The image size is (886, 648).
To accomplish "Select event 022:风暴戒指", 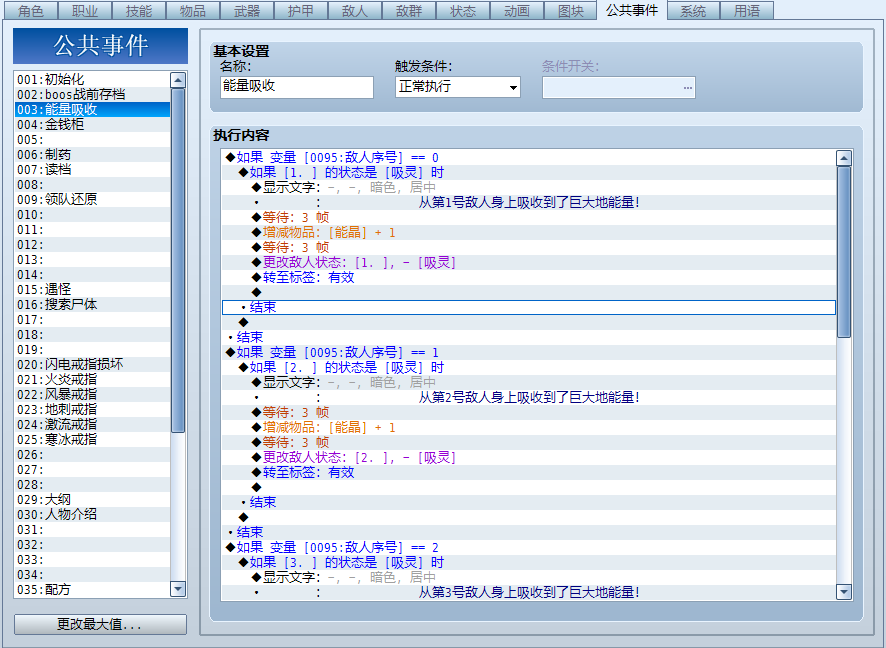I will (x=93, y=394).
